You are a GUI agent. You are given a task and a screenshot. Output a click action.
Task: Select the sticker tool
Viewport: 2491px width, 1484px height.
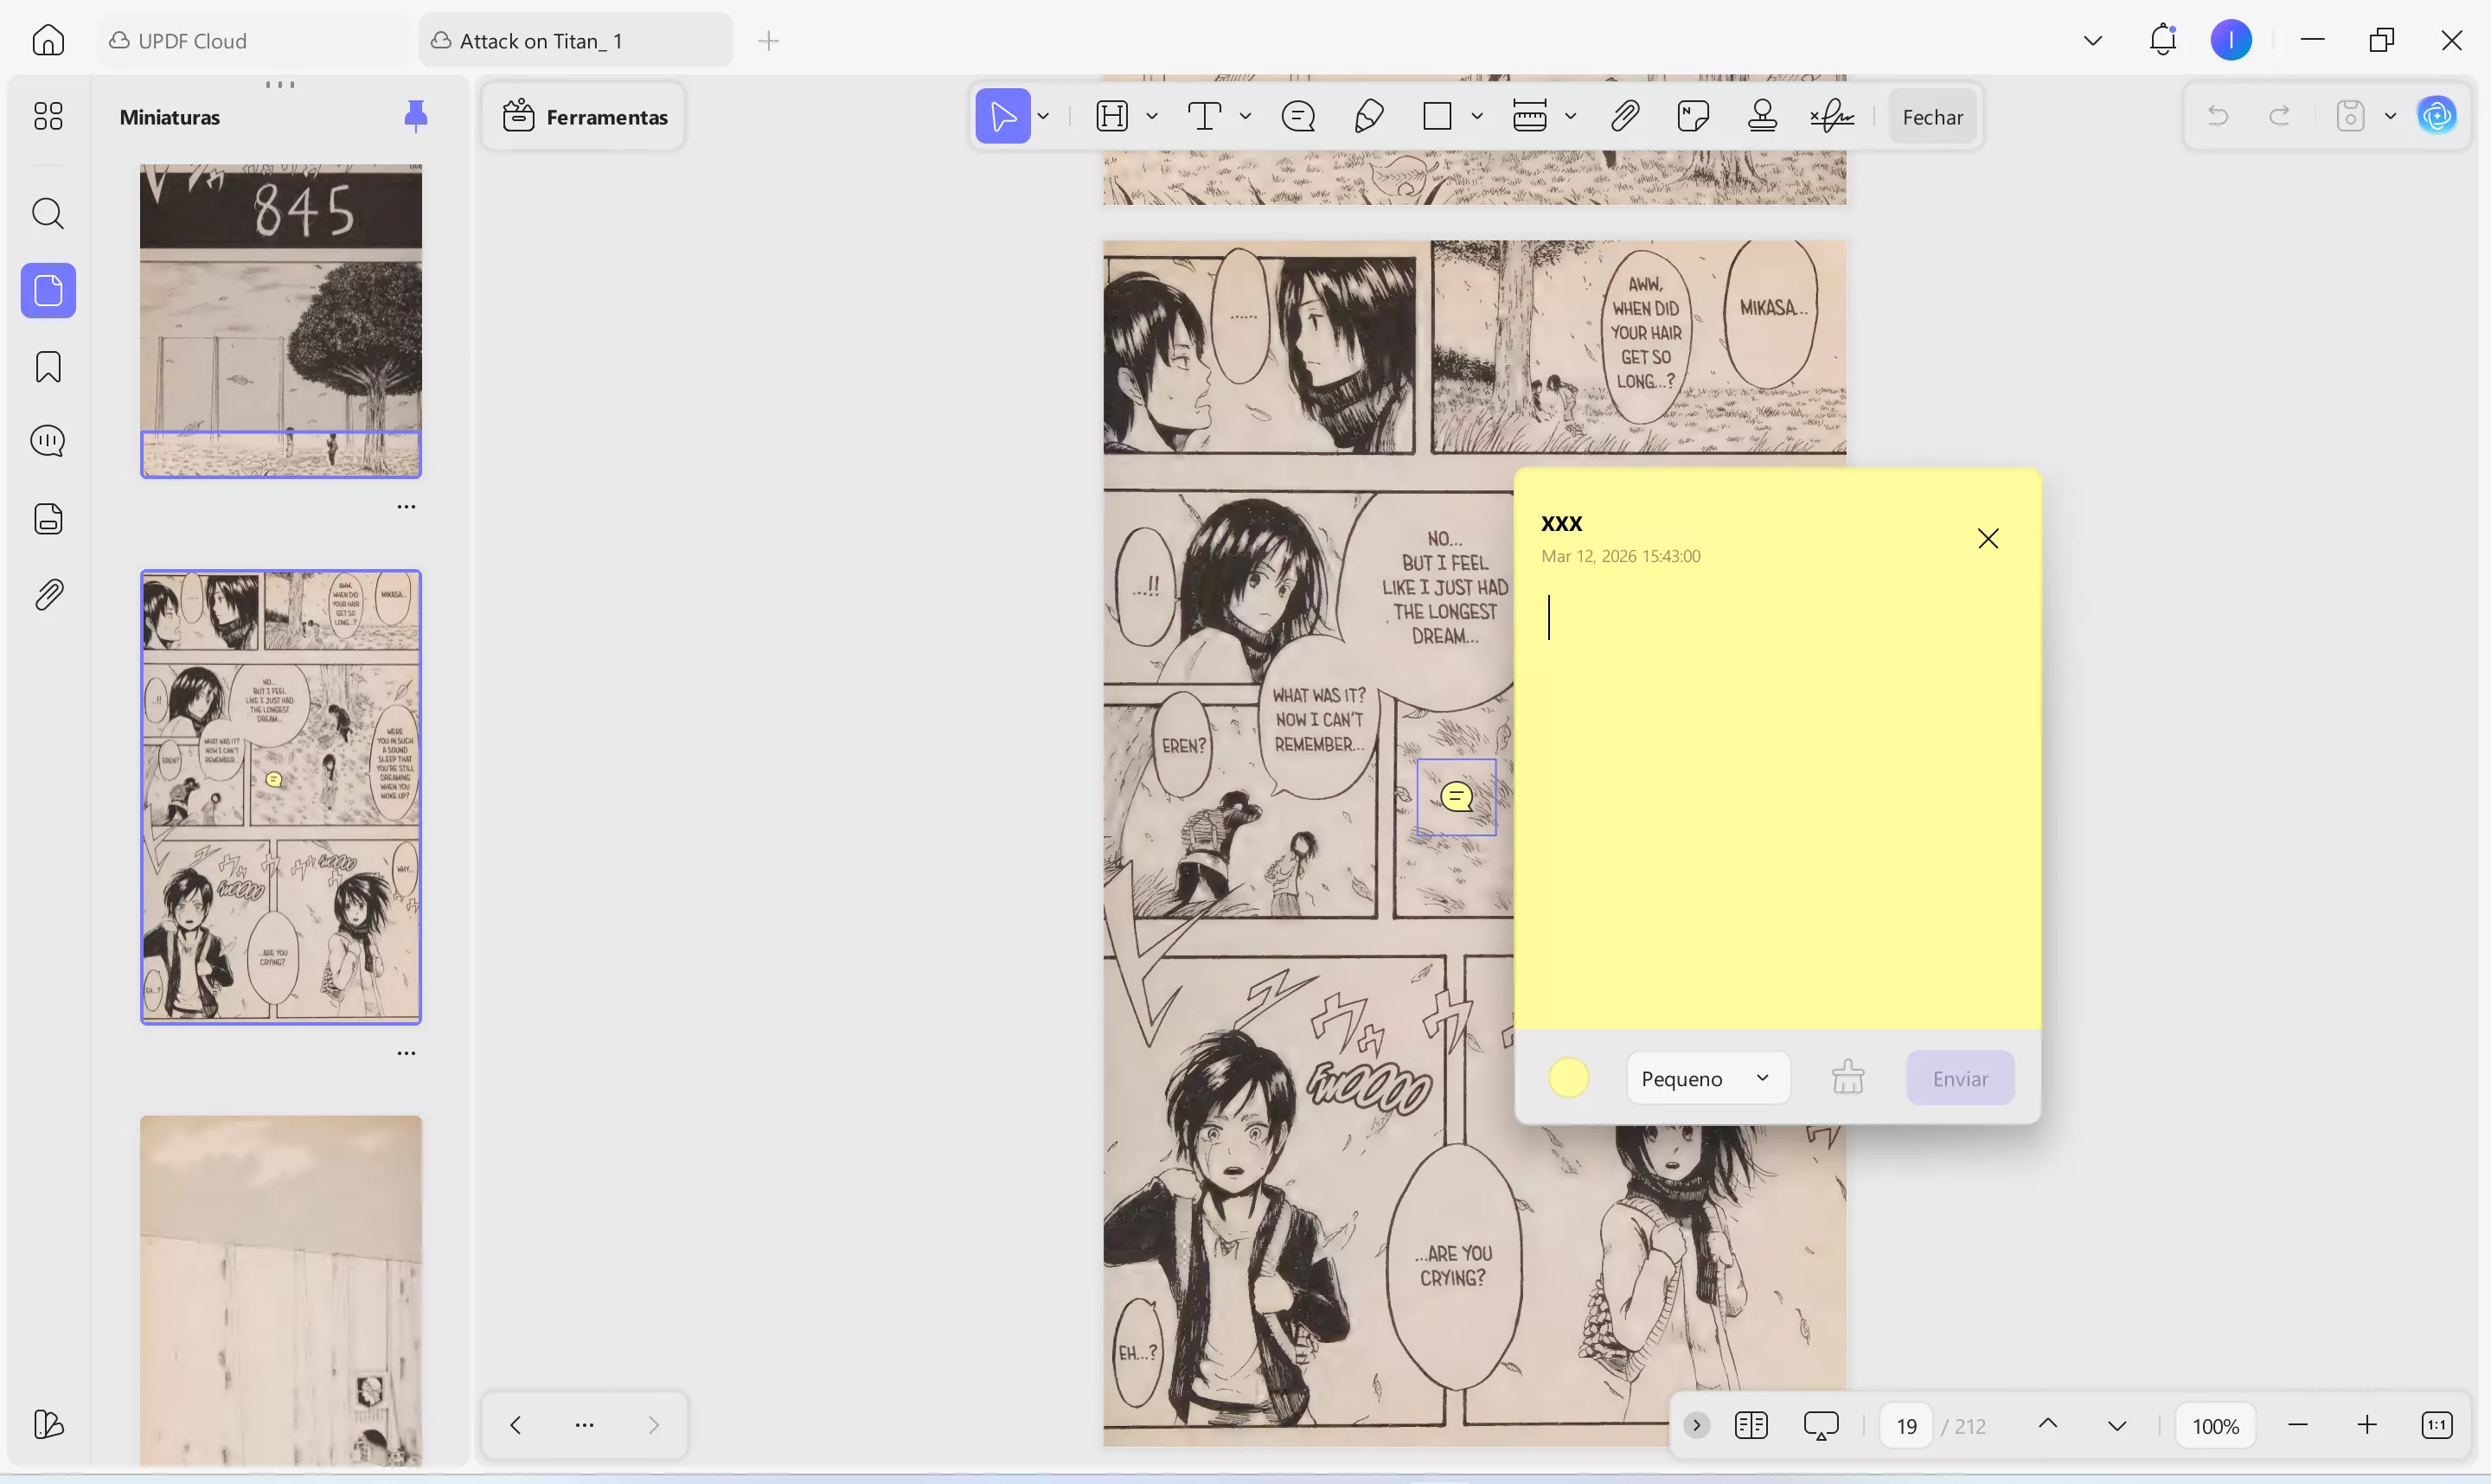pyautogui.click(x=1693, y=117)
